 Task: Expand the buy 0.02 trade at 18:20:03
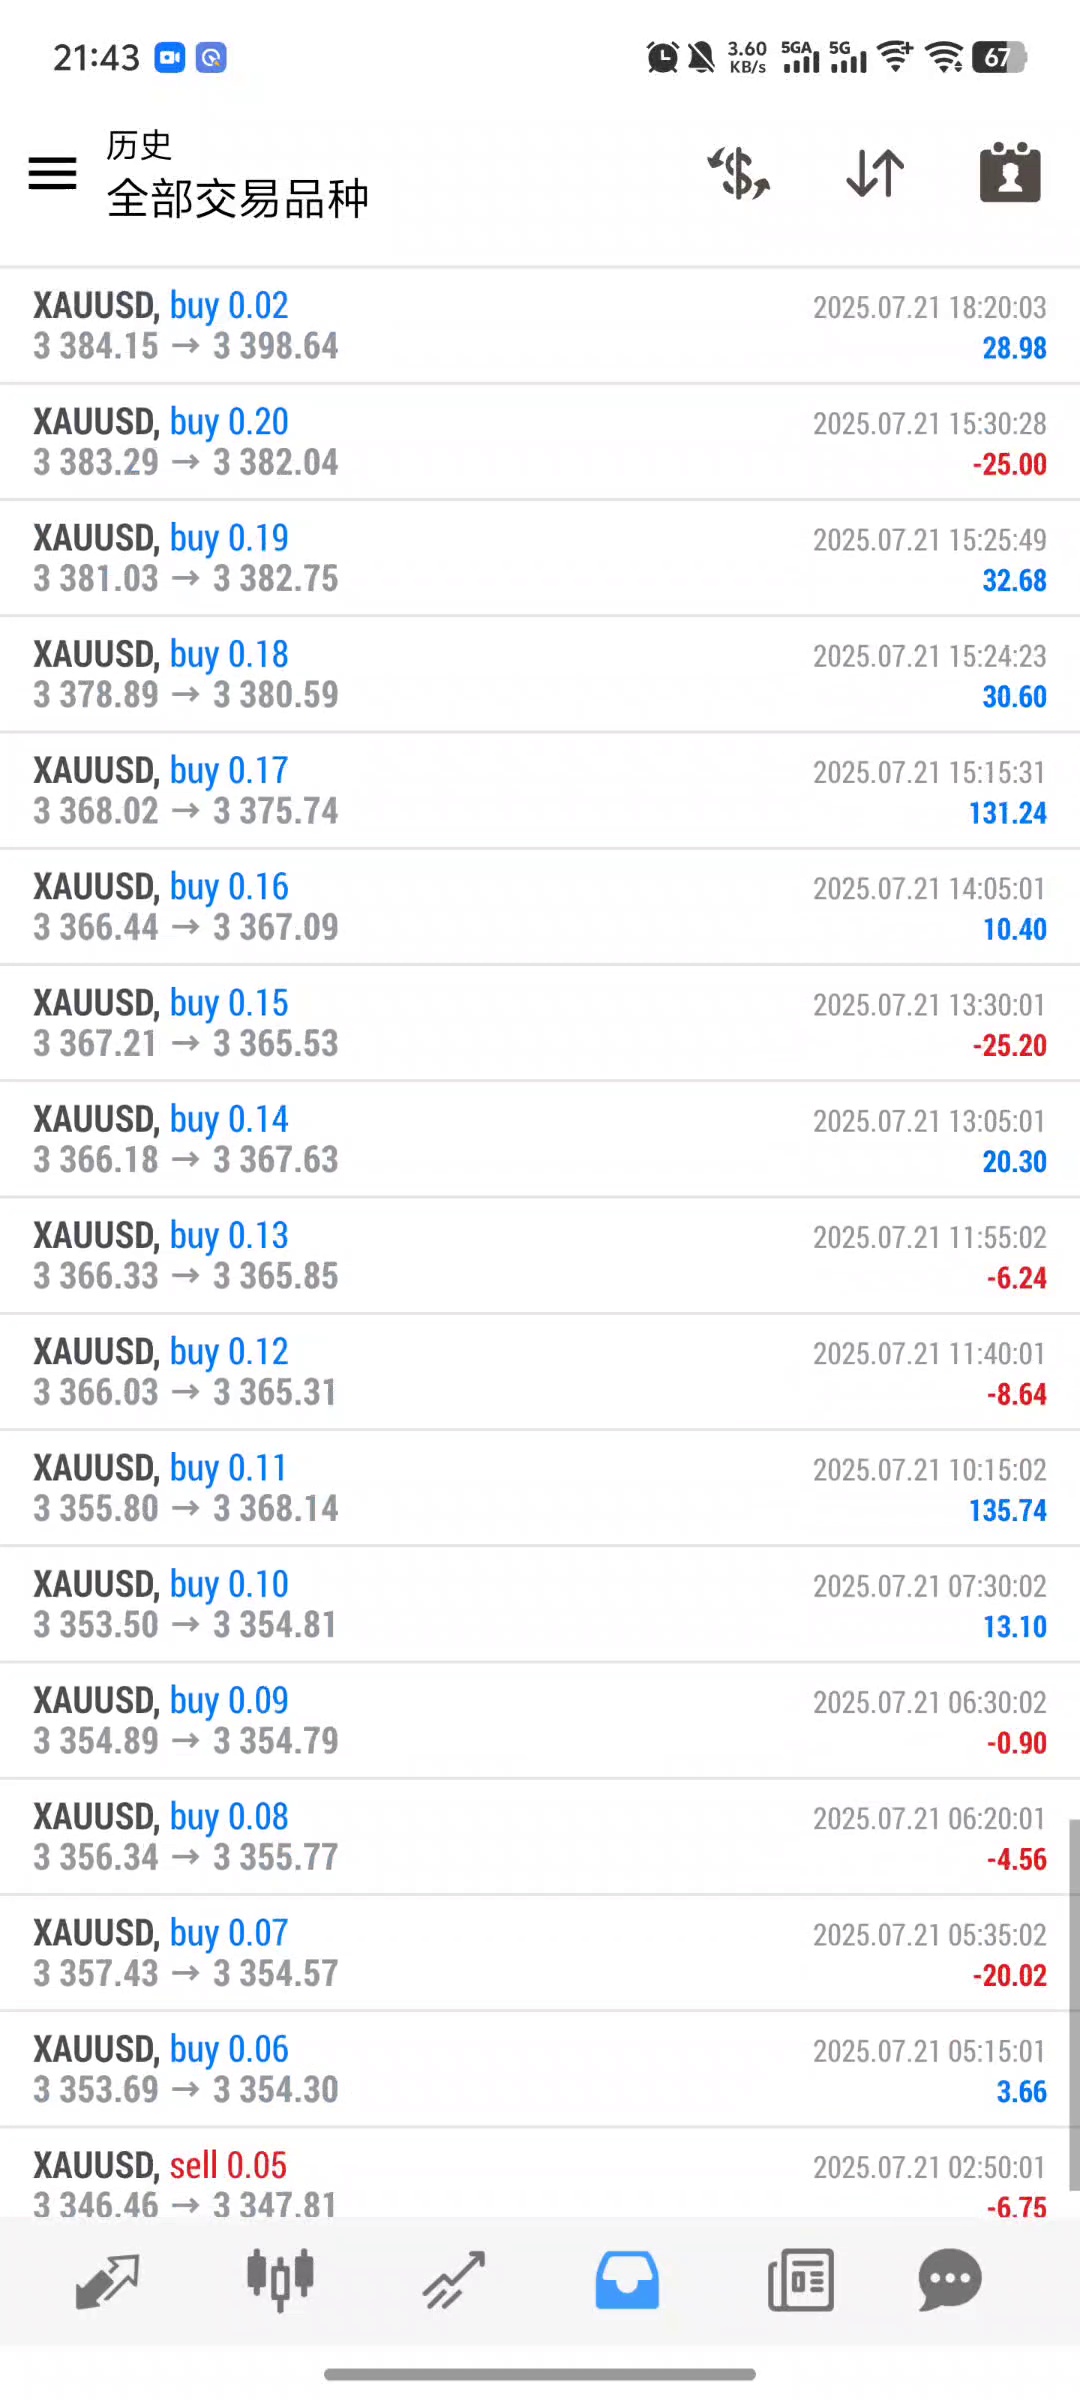tap(540, 326)
